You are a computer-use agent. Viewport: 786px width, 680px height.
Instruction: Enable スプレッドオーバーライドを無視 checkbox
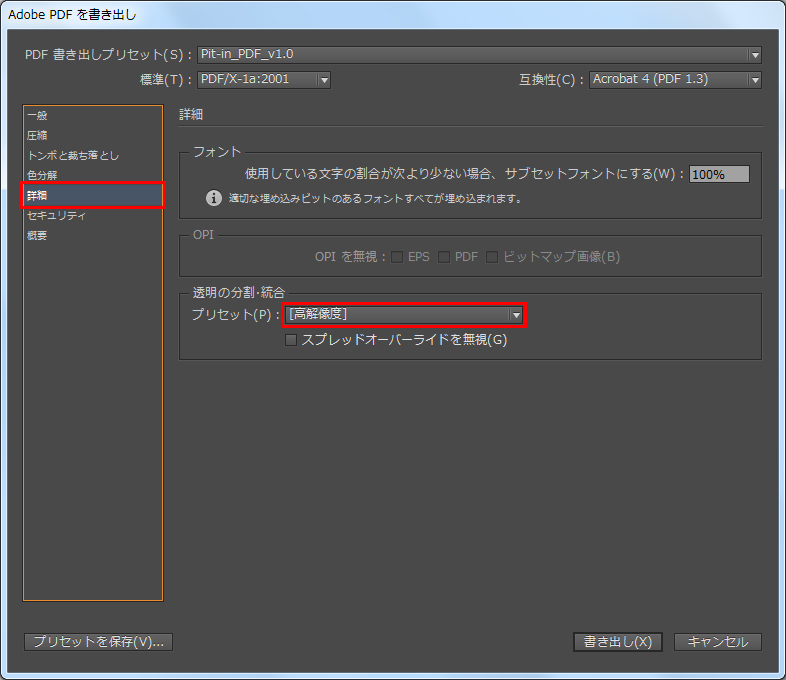point(292,340)
